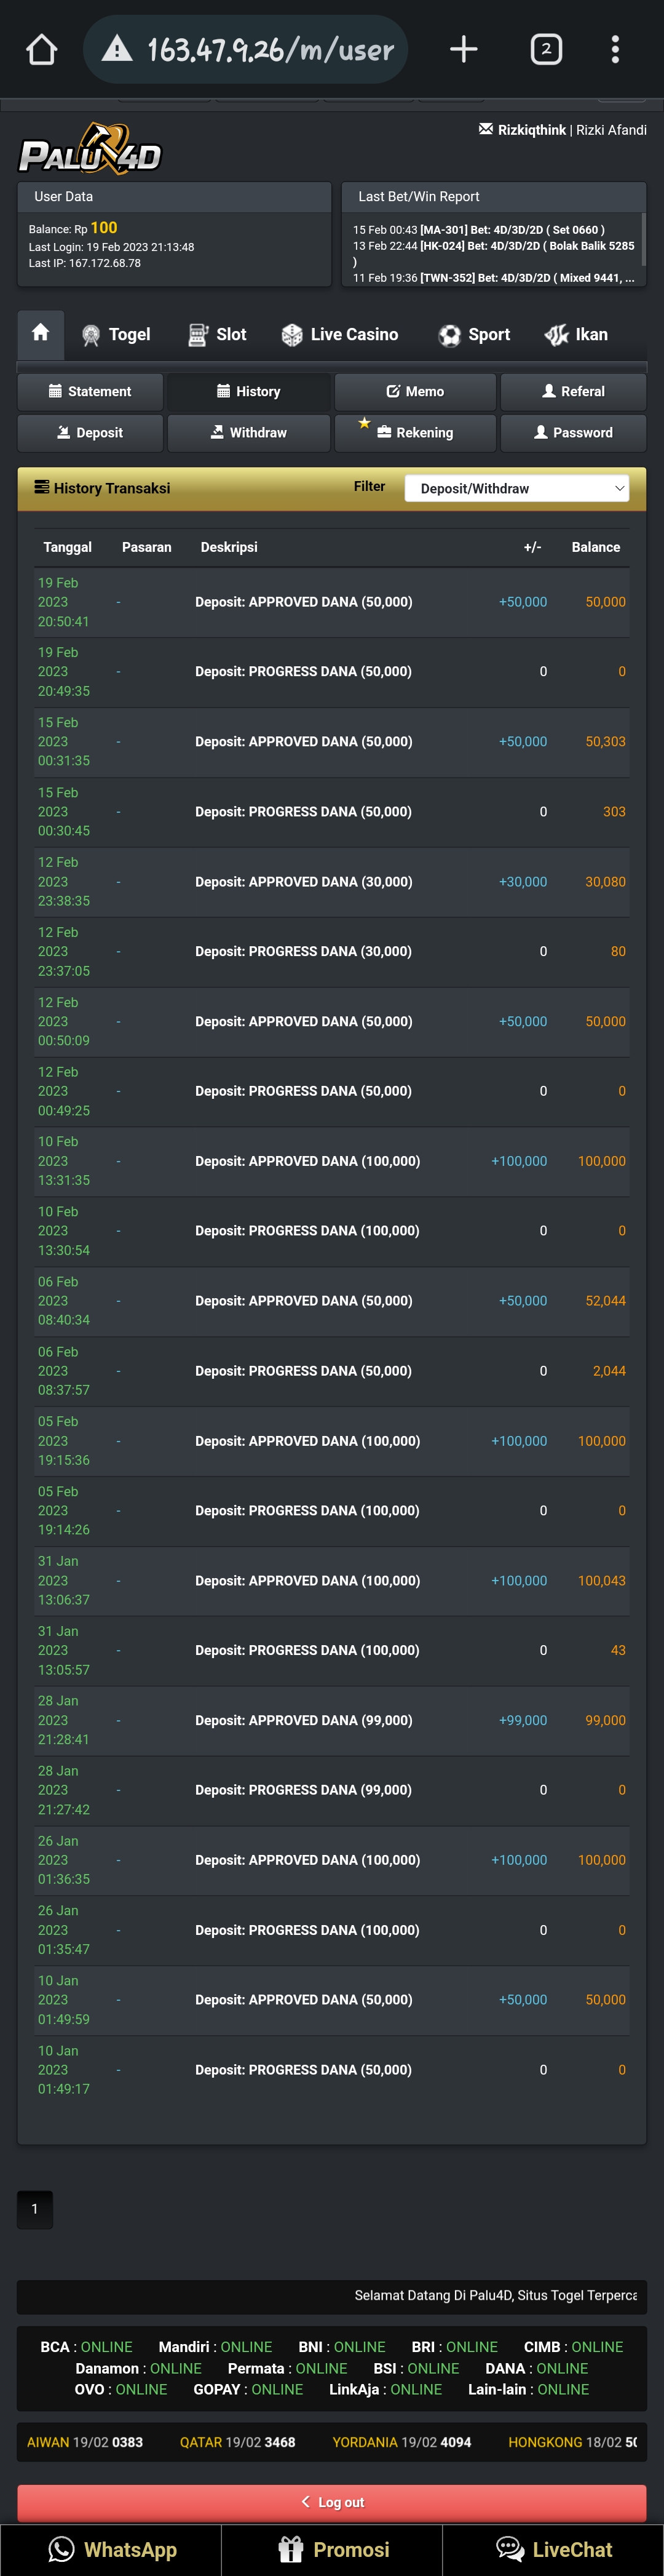Tap the browser address bar URL
Screen dimensions: 664x2576
pos(270,49)
